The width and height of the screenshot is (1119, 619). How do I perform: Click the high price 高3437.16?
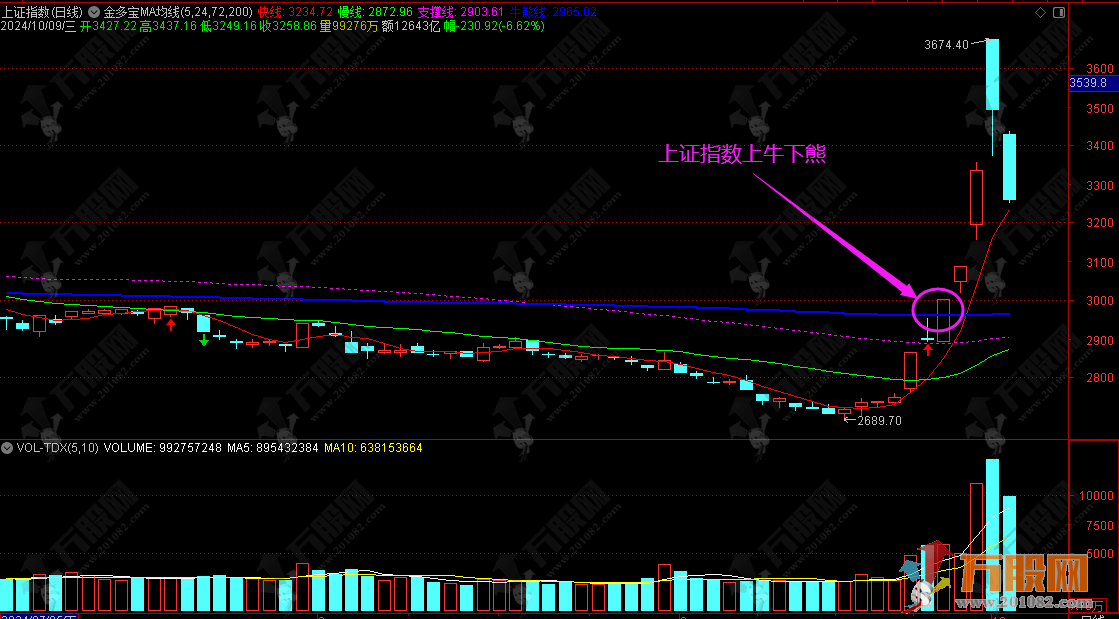[168, 26]
